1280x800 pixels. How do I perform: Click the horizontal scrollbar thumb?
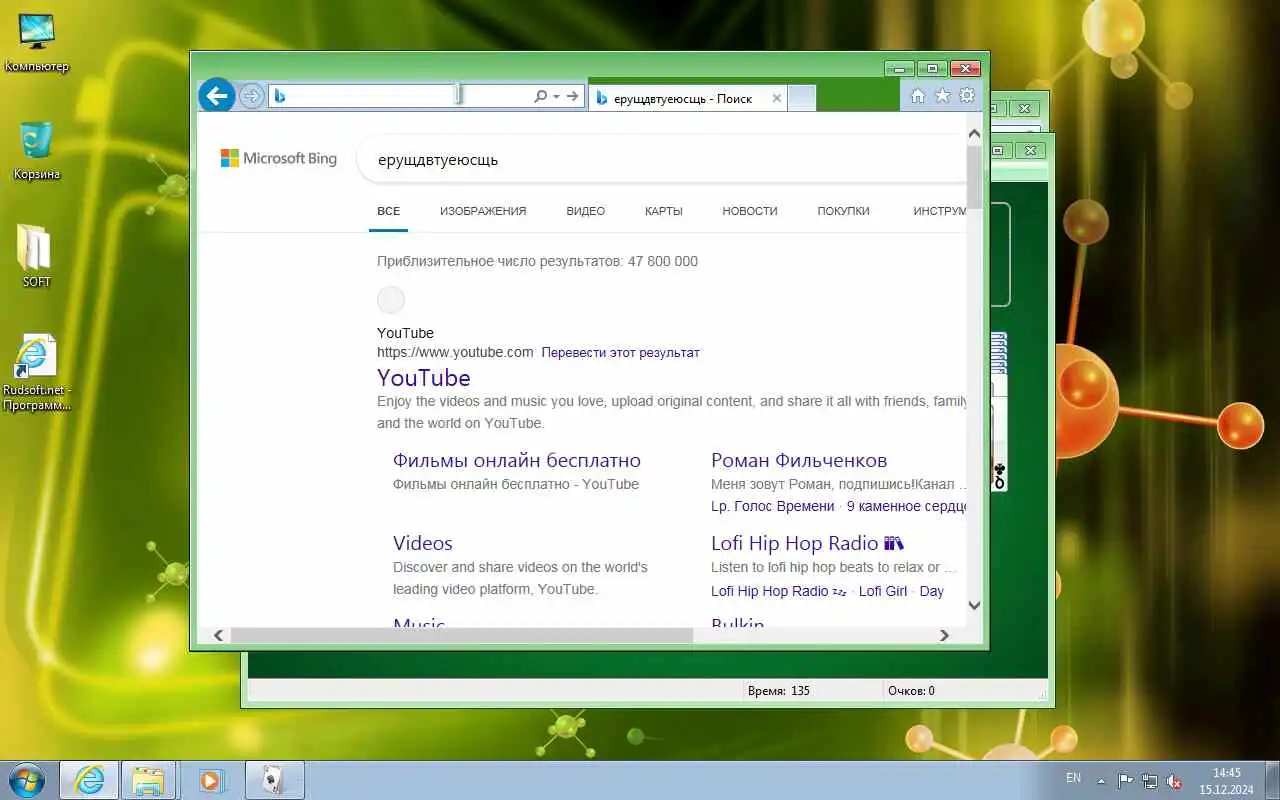(x=461, y=635)
